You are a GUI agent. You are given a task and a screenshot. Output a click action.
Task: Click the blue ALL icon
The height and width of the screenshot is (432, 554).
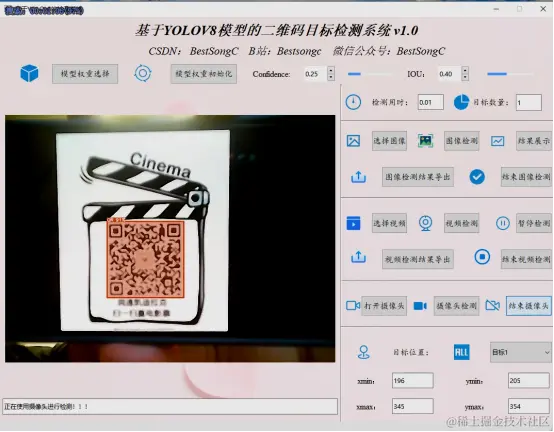(461, 352)
